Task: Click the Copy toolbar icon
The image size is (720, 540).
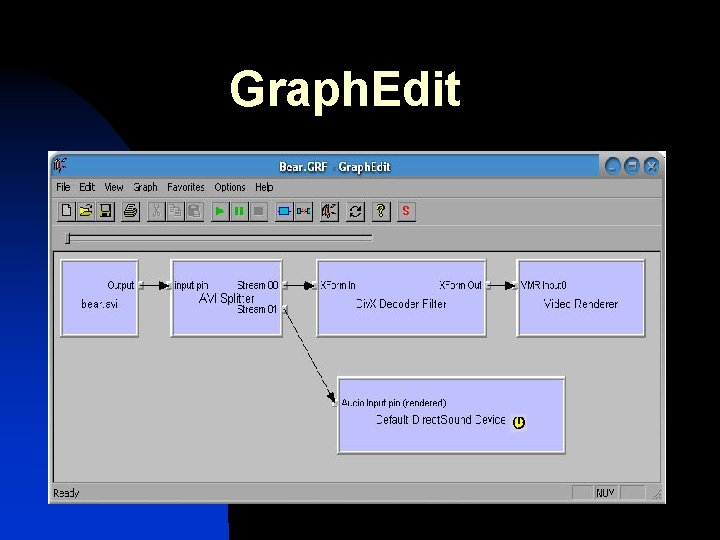Action: click(175, 211)
